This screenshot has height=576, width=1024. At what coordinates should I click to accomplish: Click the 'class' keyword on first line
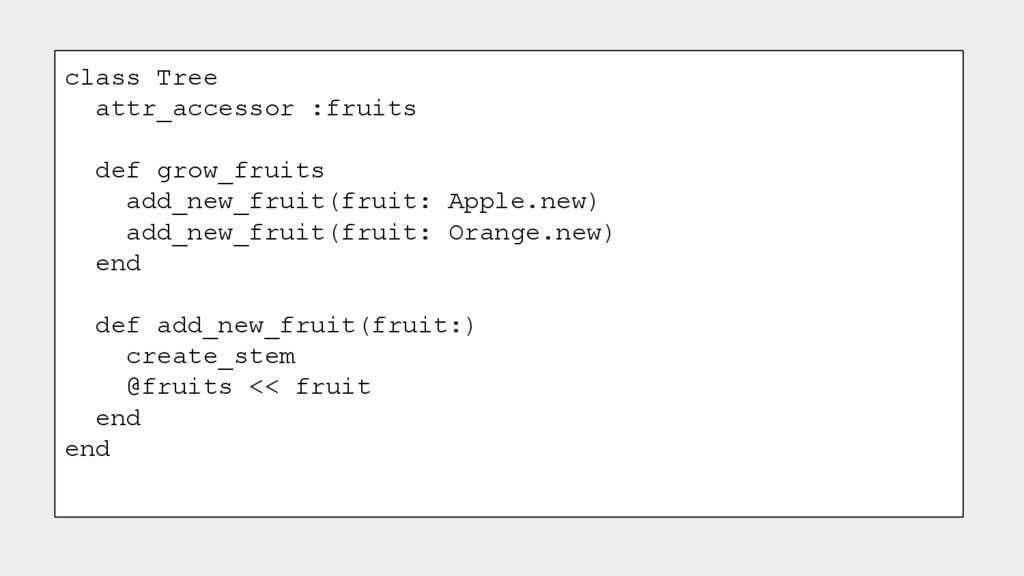coord(103,78)
